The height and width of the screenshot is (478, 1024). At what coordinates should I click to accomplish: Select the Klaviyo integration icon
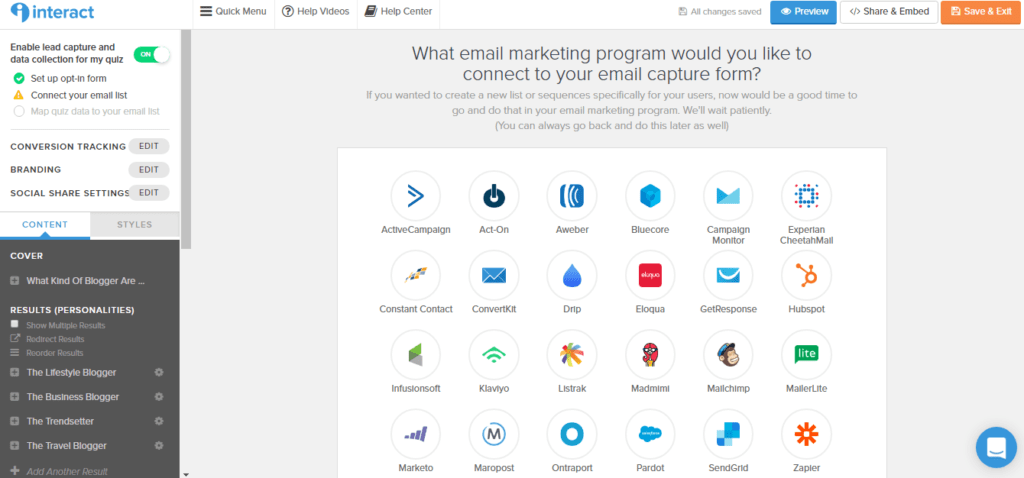494,355
